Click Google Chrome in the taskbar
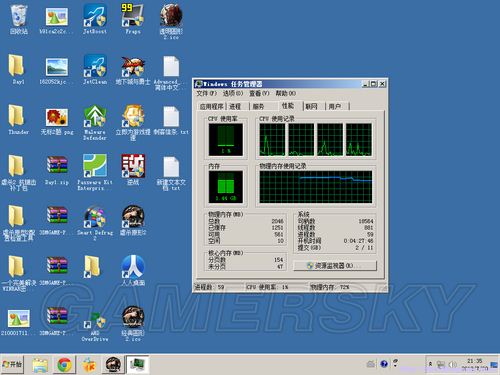The image size is (500, 375). click(x=64, y=365)
